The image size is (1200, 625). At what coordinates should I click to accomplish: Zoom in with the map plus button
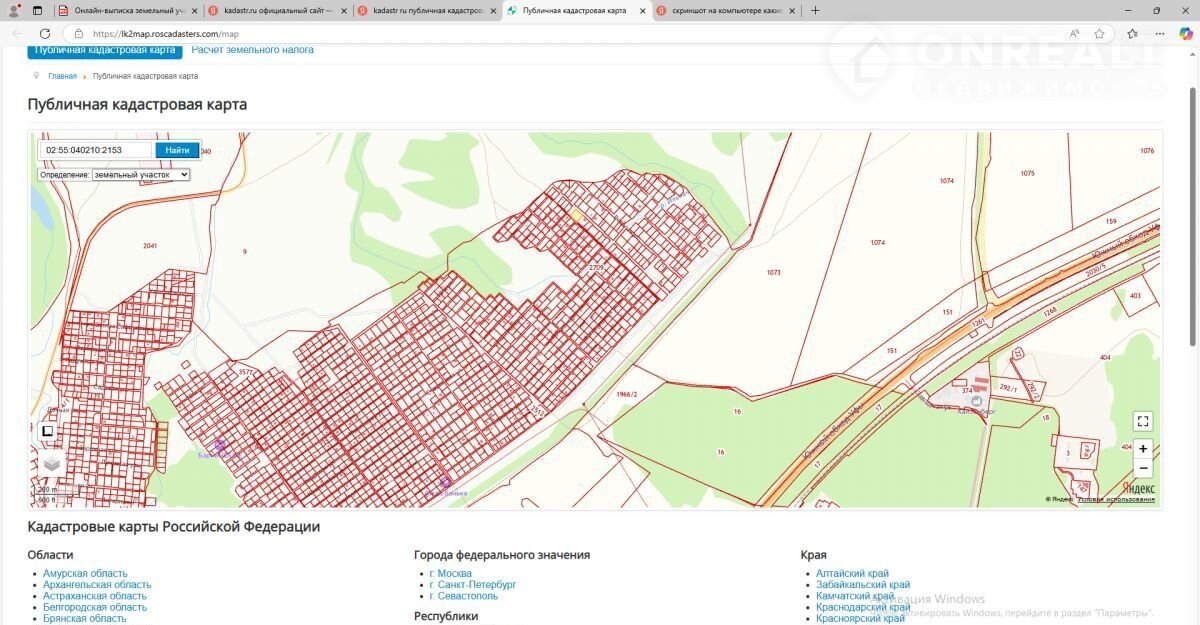[1143, 448]
